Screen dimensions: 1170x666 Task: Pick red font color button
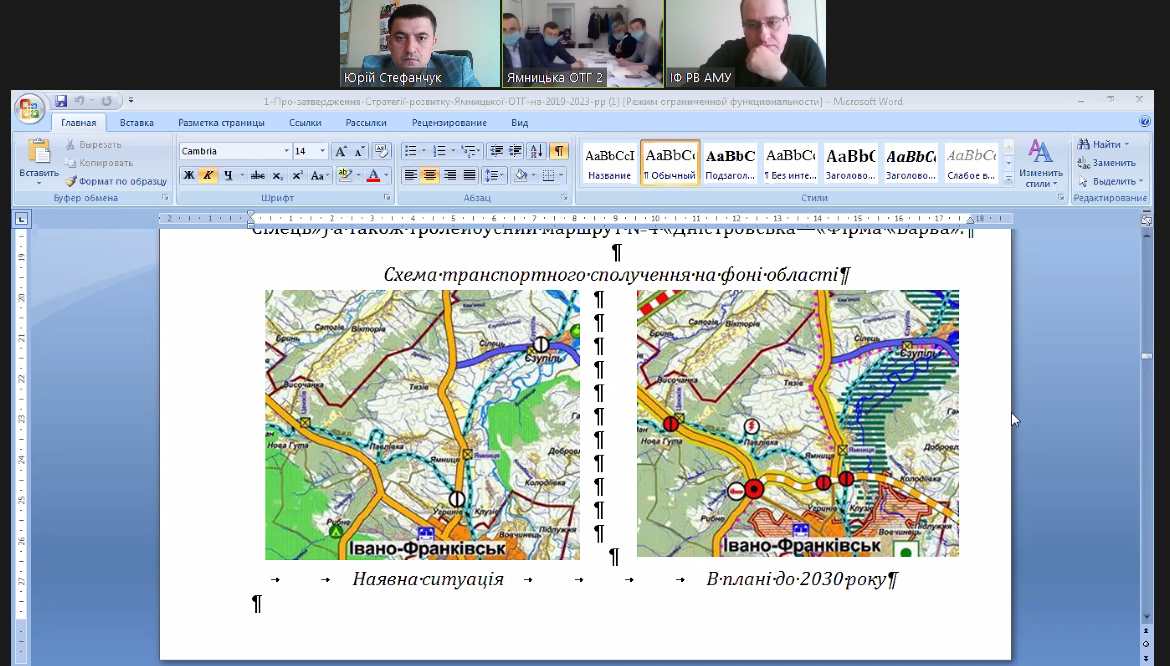coord(373,175)
